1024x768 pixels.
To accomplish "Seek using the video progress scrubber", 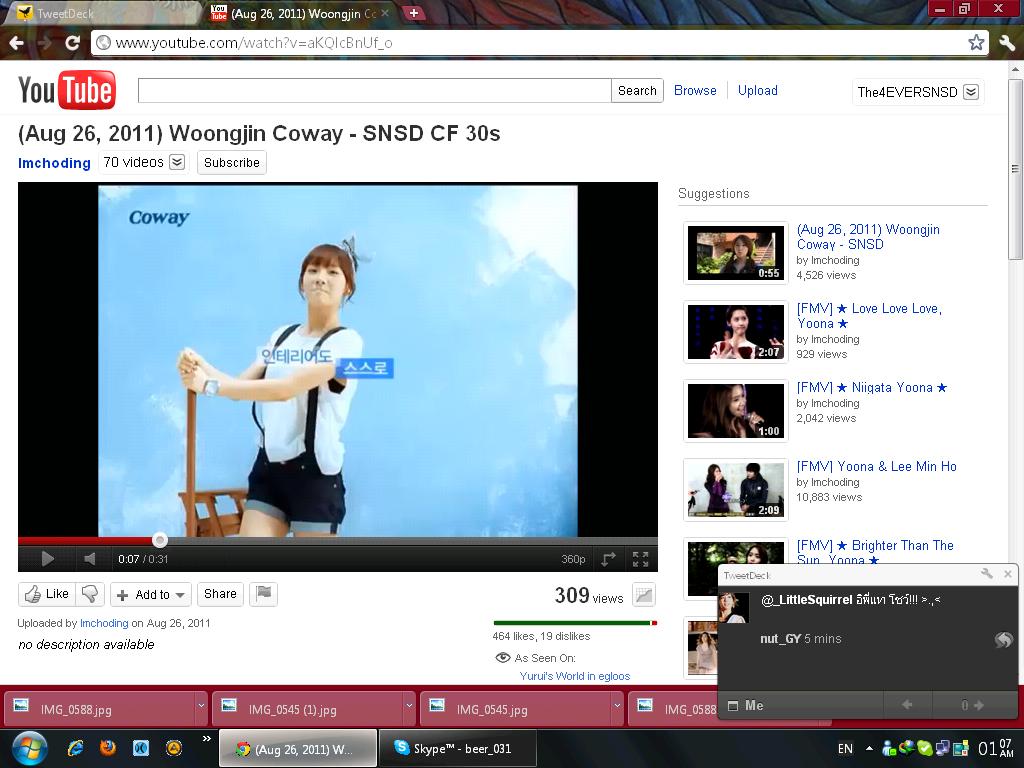I will [x=159, y=540].
